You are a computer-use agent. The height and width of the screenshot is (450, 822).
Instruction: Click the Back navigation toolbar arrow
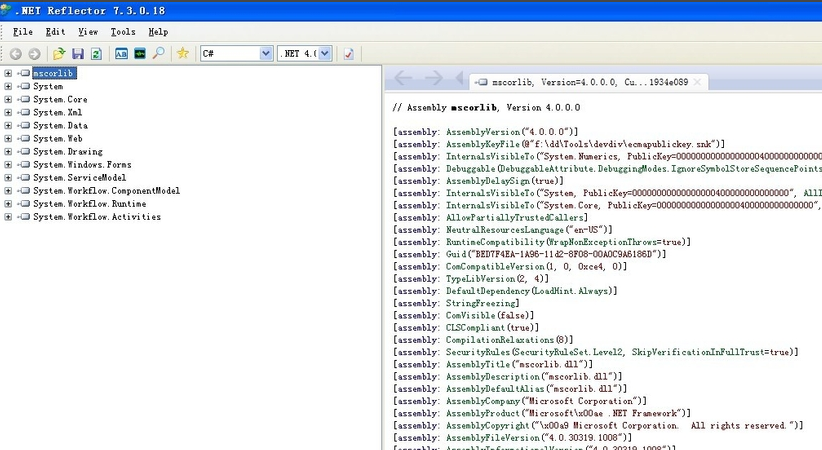(x=16, y=54)
